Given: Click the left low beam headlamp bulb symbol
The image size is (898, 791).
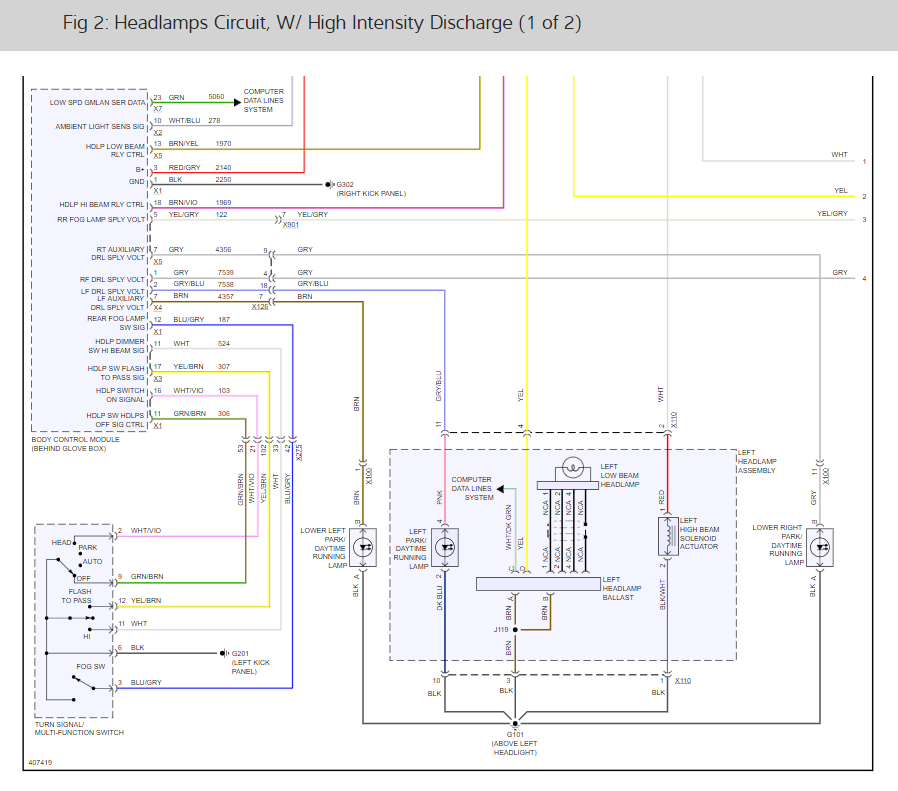Looking at the screenshot, I should pos(573,465).
